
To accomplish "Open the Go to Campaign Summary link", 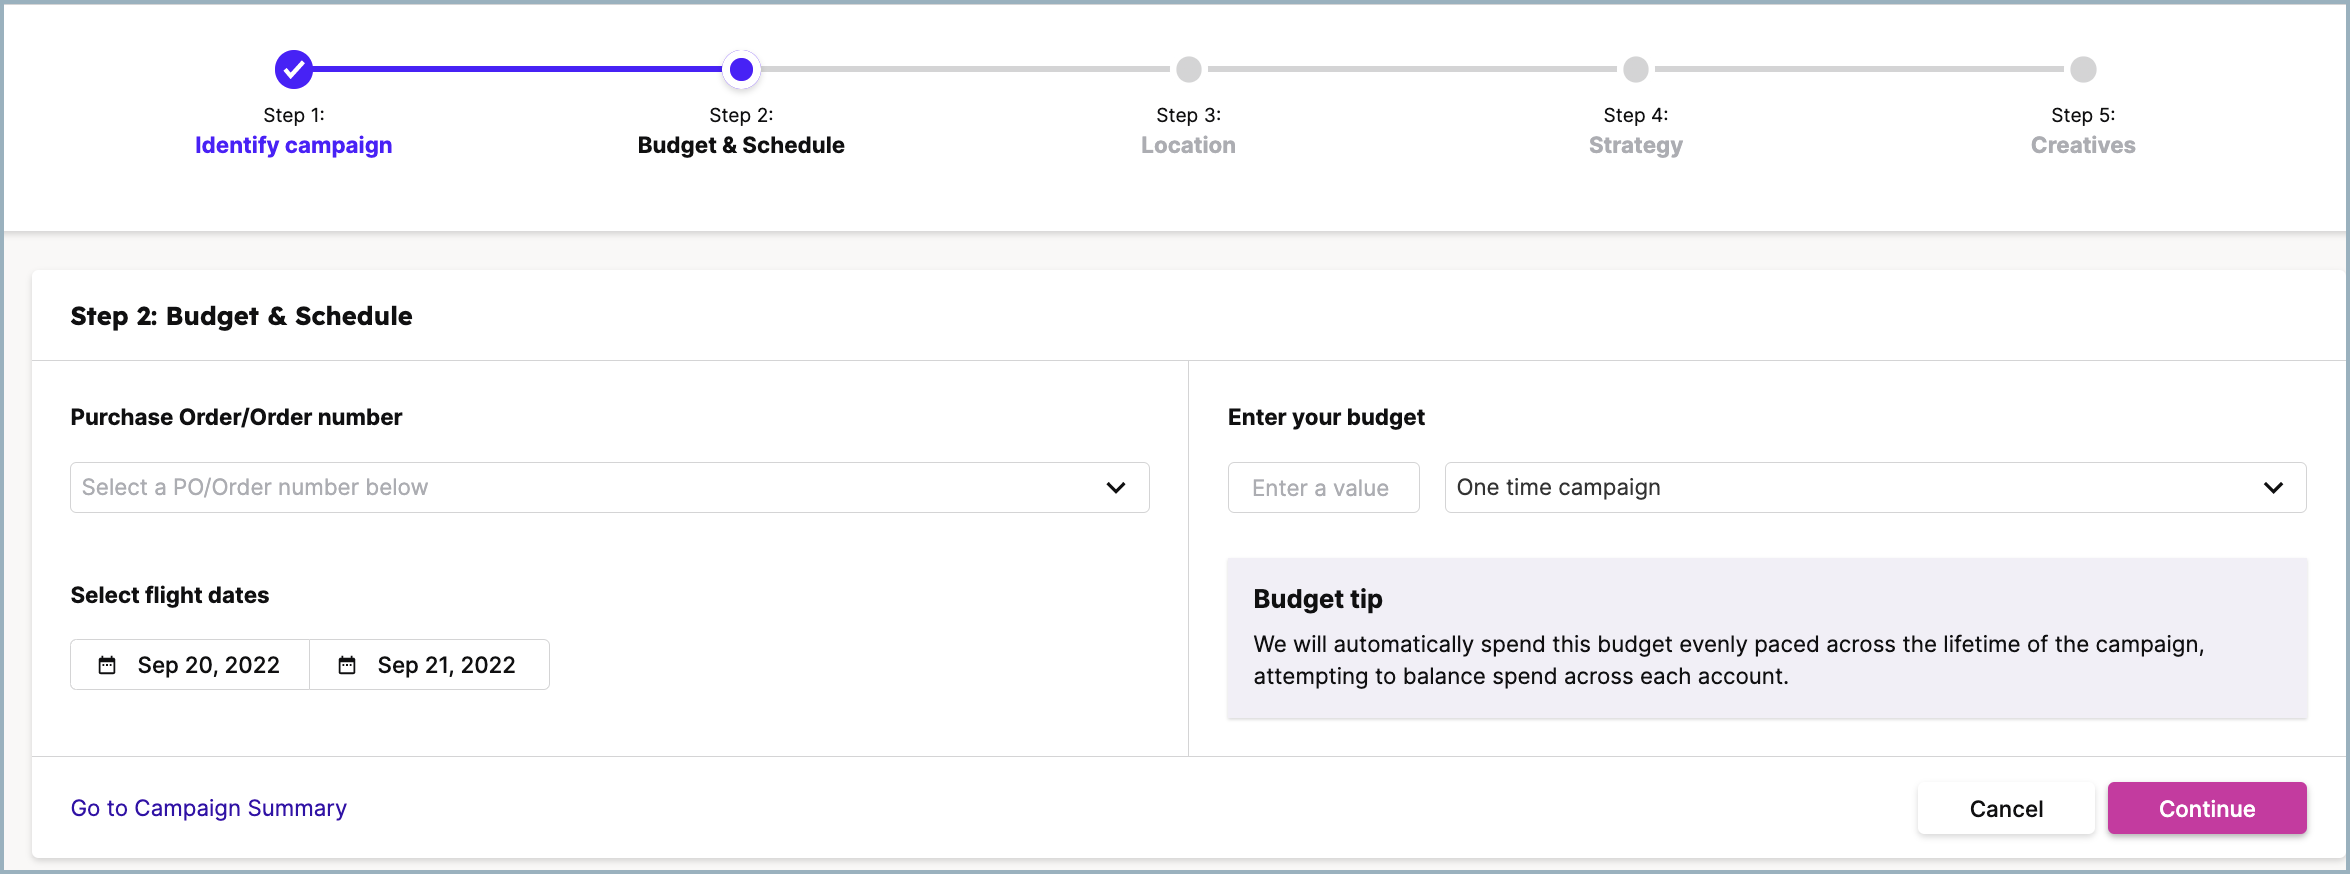I will pos(208,808).
